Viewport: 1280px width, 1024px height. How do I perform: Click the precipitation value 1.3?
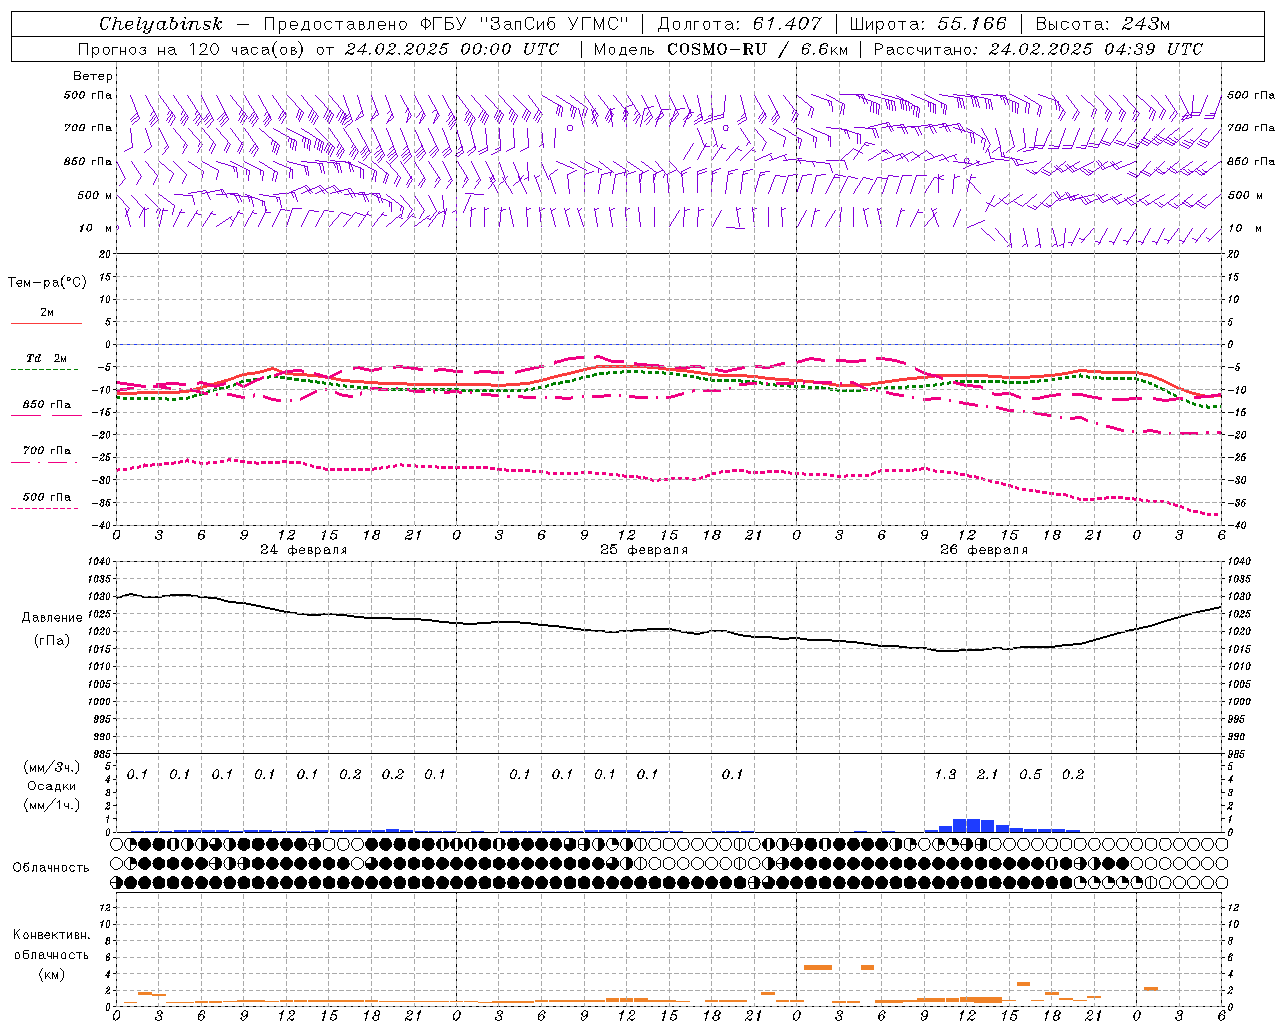pyautogui.click(x=945, y=775)
